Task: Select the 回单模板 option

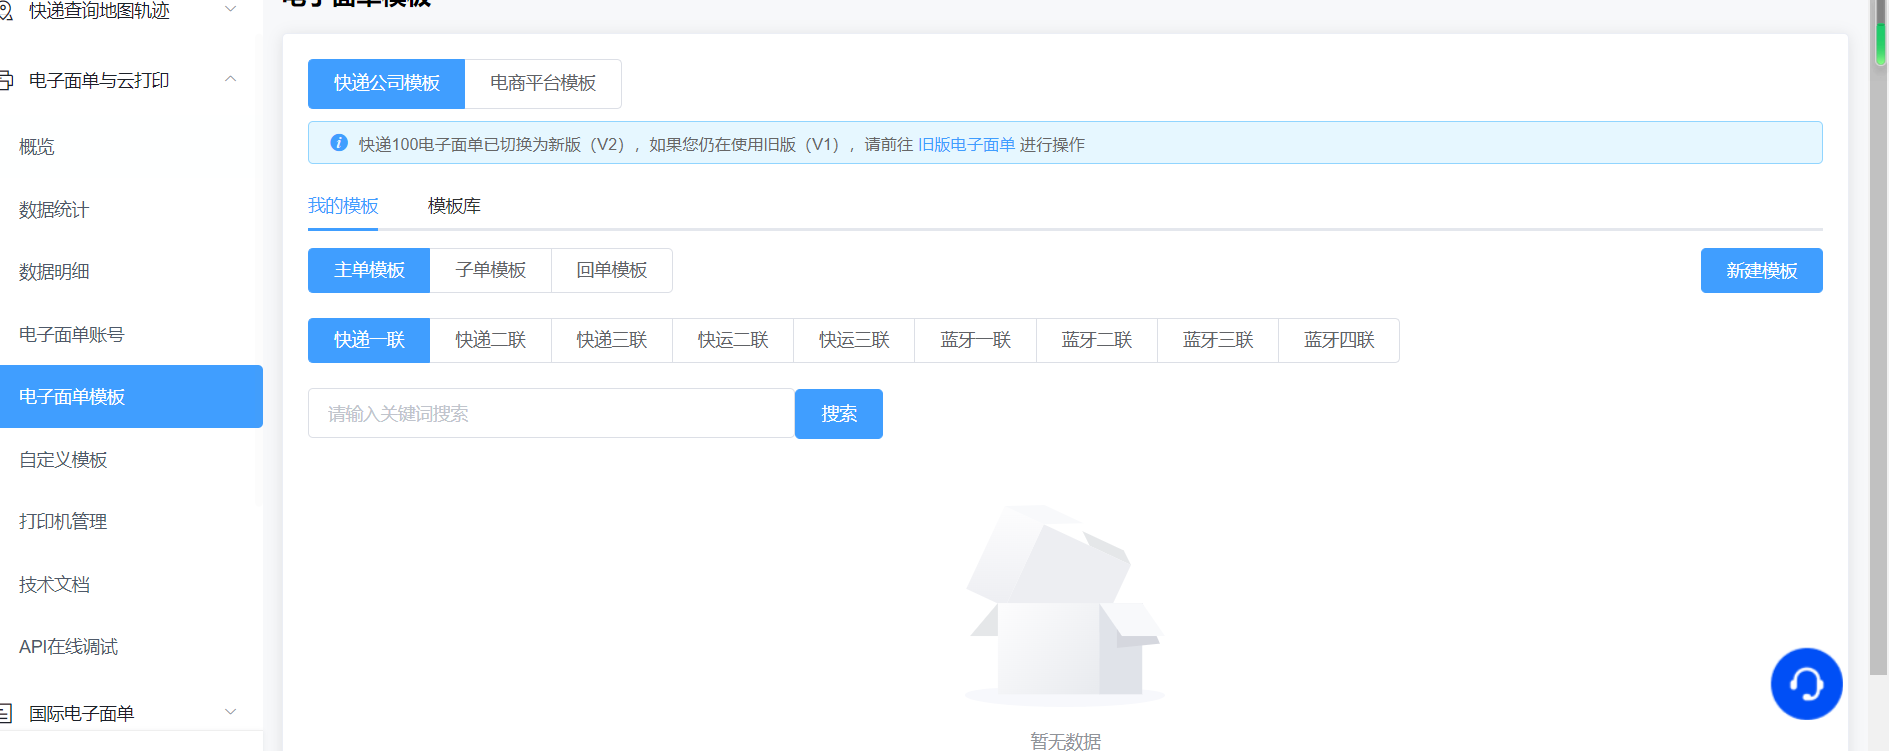Action: (611, 271)
